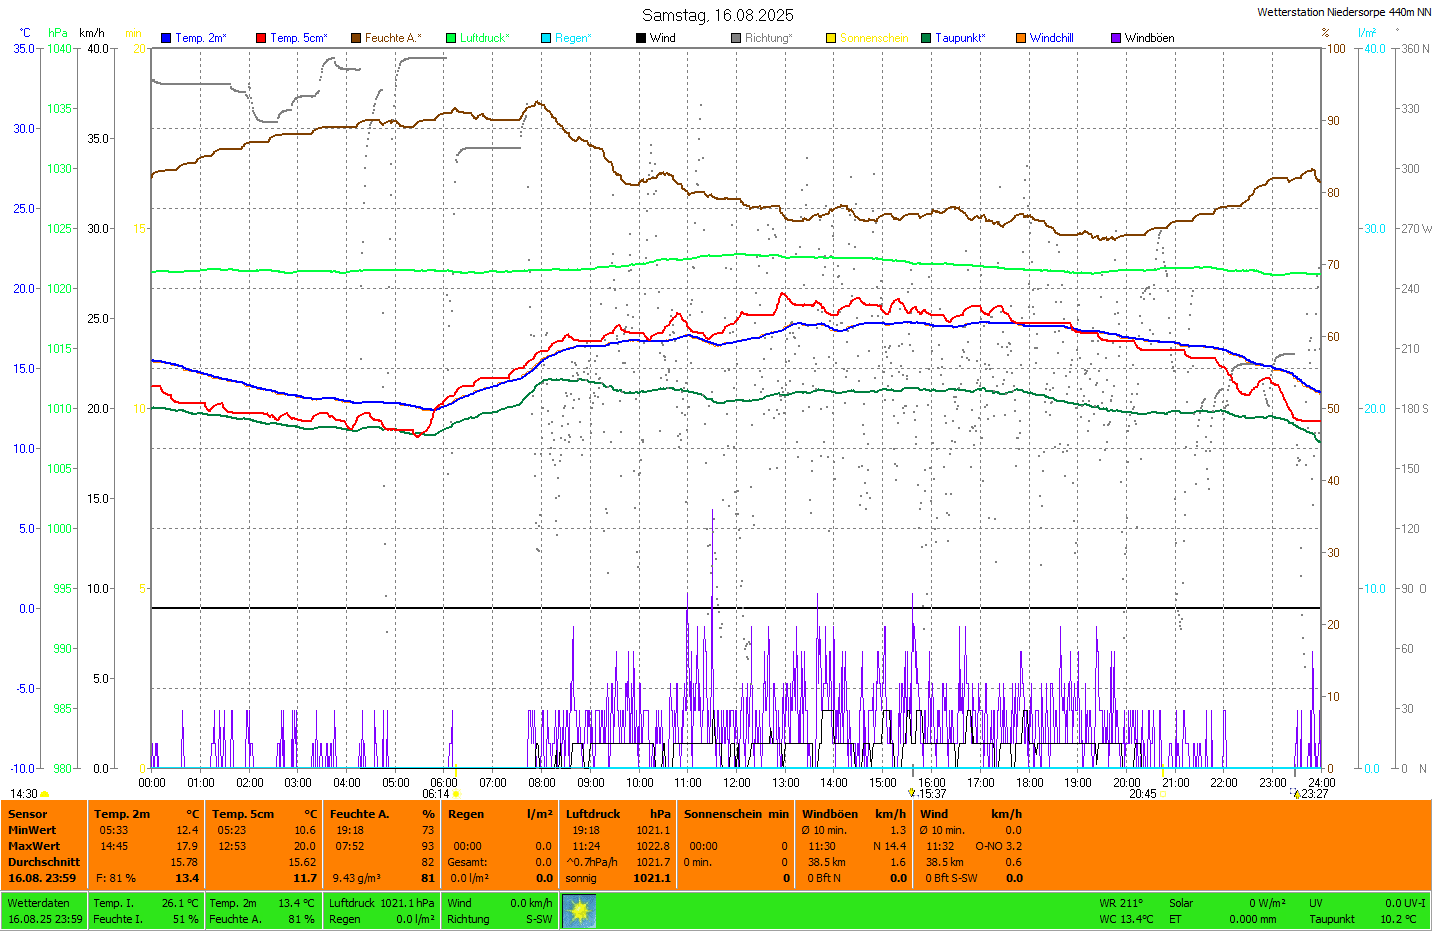Image resolution: width=1432 pixels, height=931 pixels.
Task: Toggle the Wind series legend label
Action: (662, 38)
